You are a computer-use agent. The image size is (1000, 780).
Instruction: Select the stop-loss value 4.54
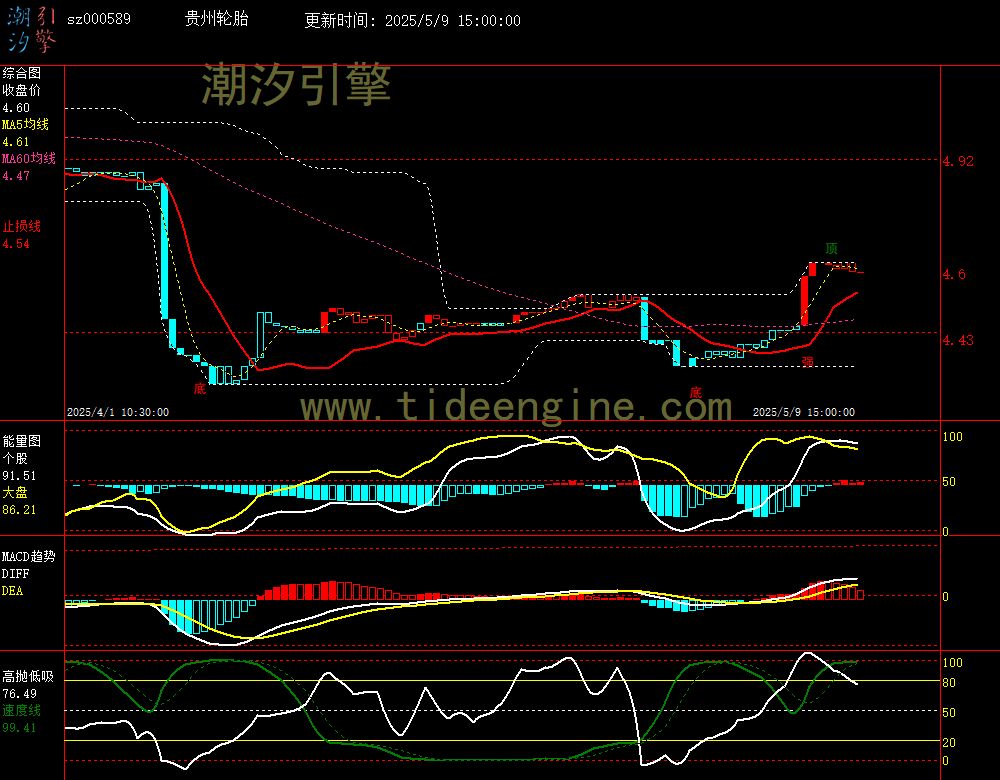tap(16, 244)
